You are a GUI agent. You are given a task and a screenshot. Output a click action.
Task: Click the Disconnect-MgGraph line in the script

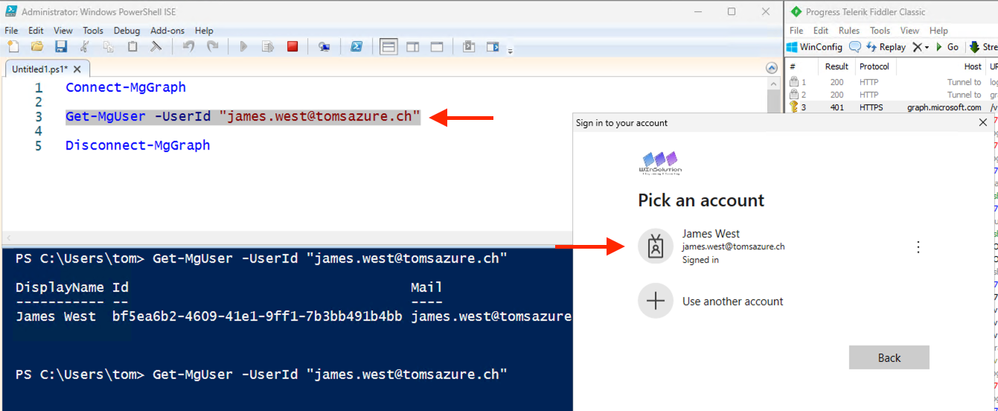pyautogui.click(x=137, y=146)
